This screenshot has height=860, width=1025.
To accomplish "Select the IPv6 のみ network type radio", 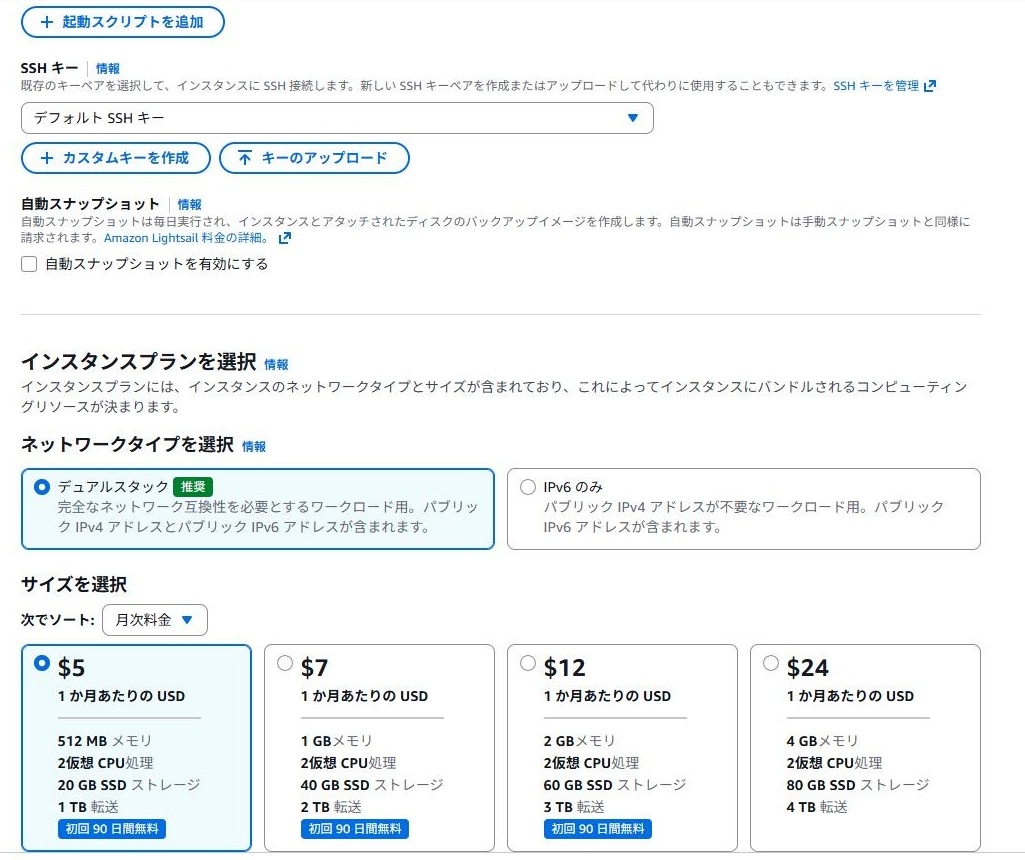I will tap(528, 487).
